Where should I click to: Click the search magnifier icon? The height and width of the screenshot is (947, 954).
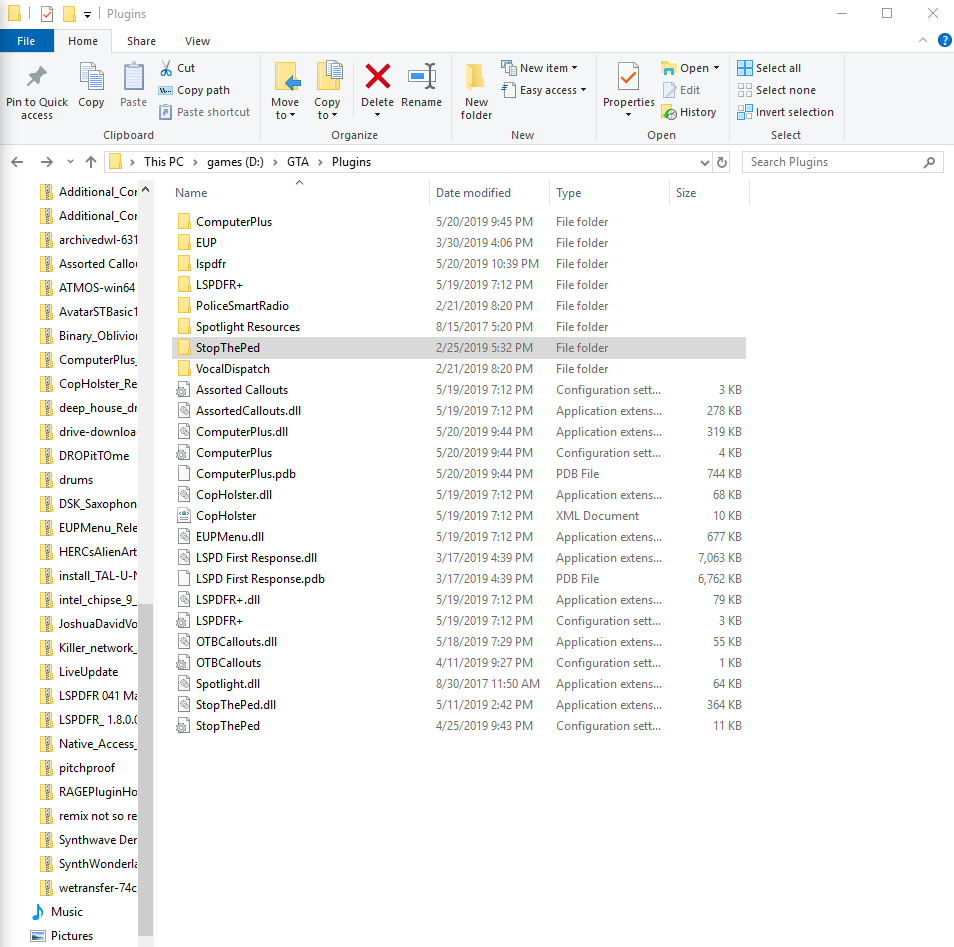point(929,162)
